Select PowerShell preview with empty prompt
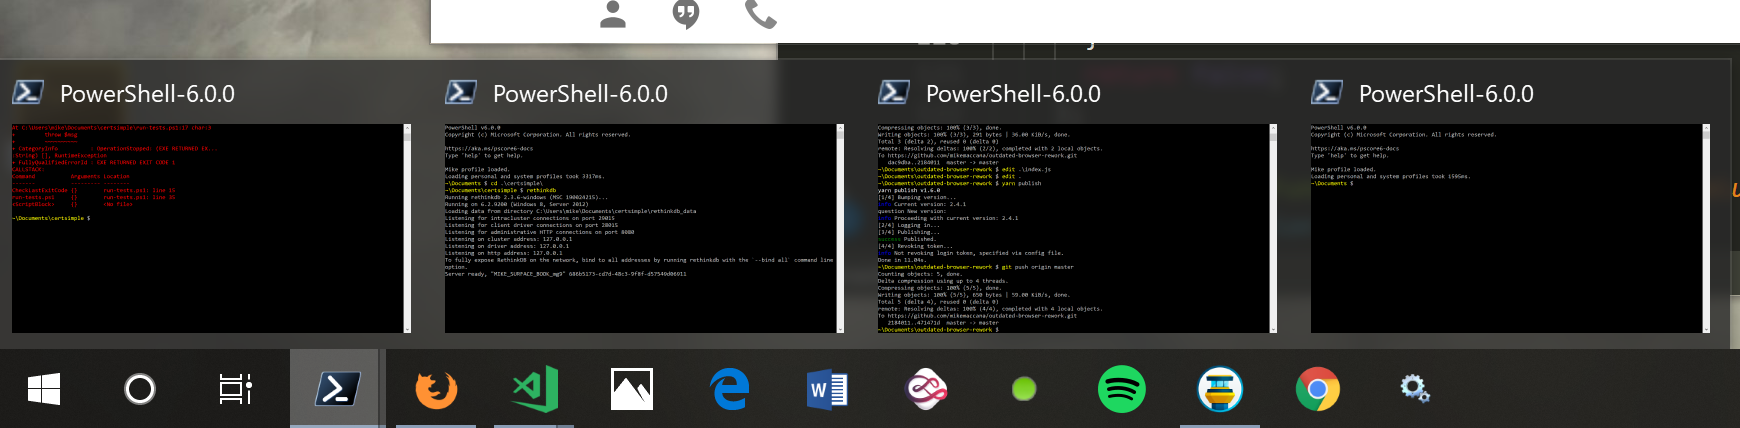This screenshot has width=1740, height=428. (1510, 228)
